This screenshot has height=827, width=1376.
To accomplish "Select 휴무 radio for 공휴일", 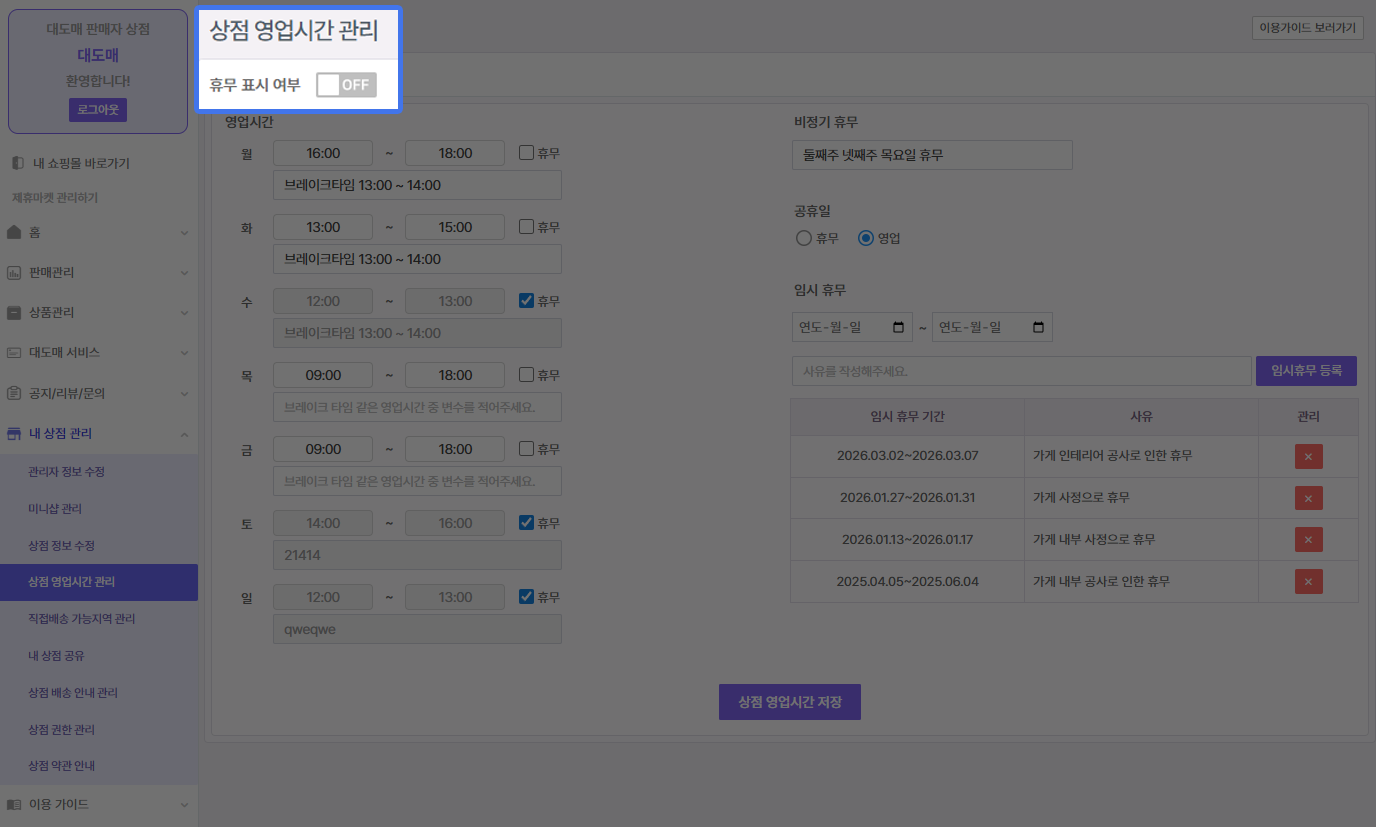I will click(804, 238).
